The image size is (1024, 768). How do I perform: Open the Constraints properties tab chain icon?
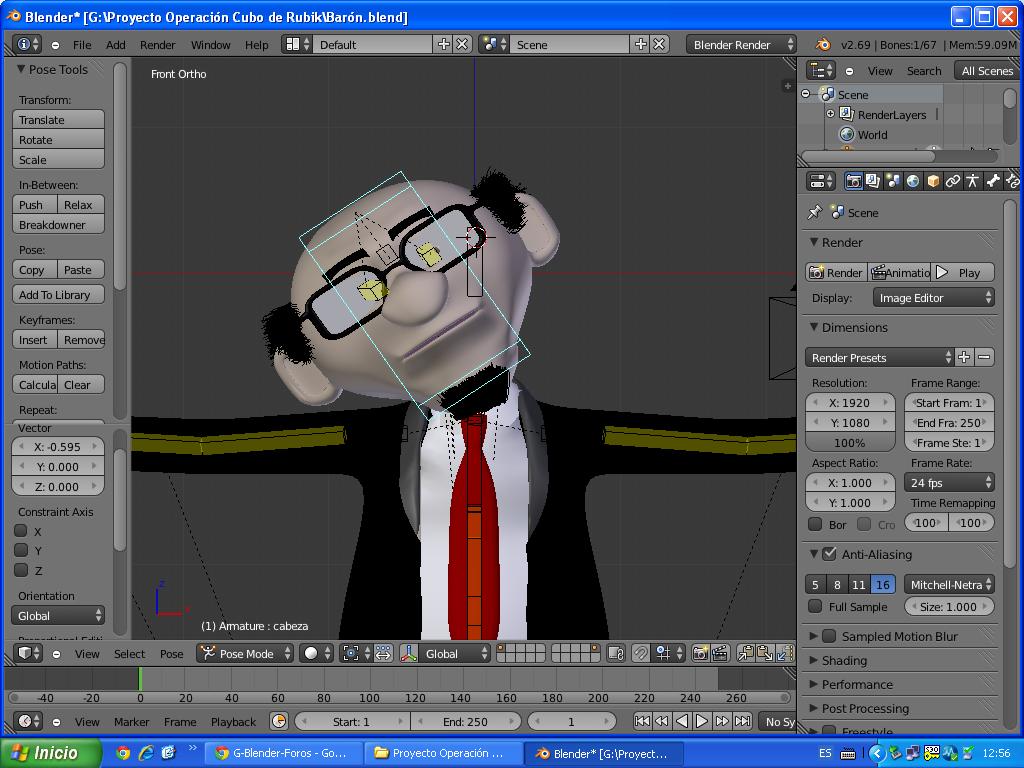(x=953, y=182)
